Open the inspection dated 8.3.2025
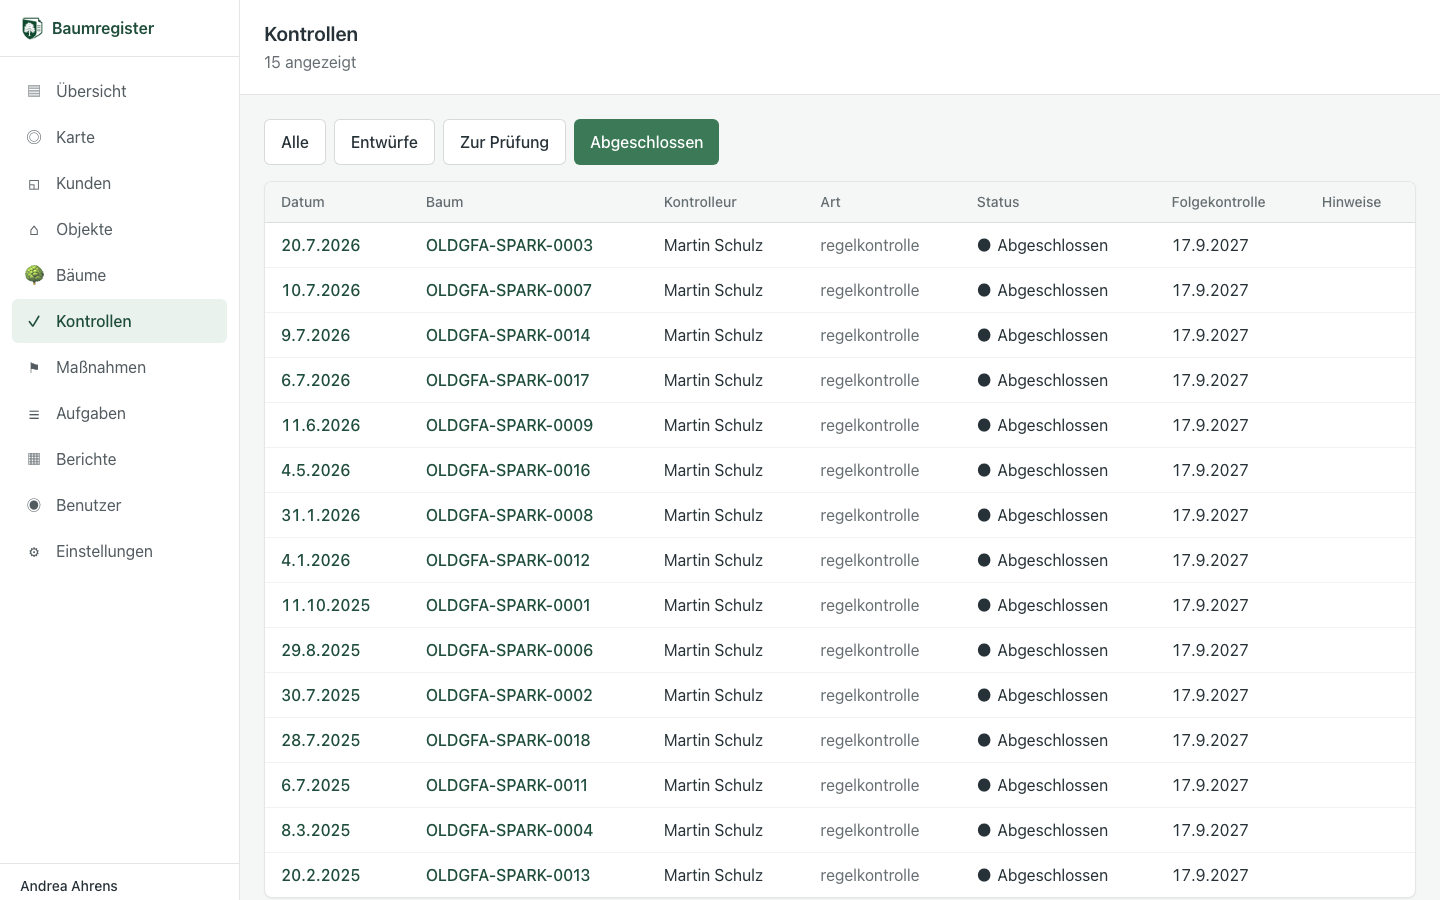Viewport: 1440px width, 900px height. tap(315, 830)
